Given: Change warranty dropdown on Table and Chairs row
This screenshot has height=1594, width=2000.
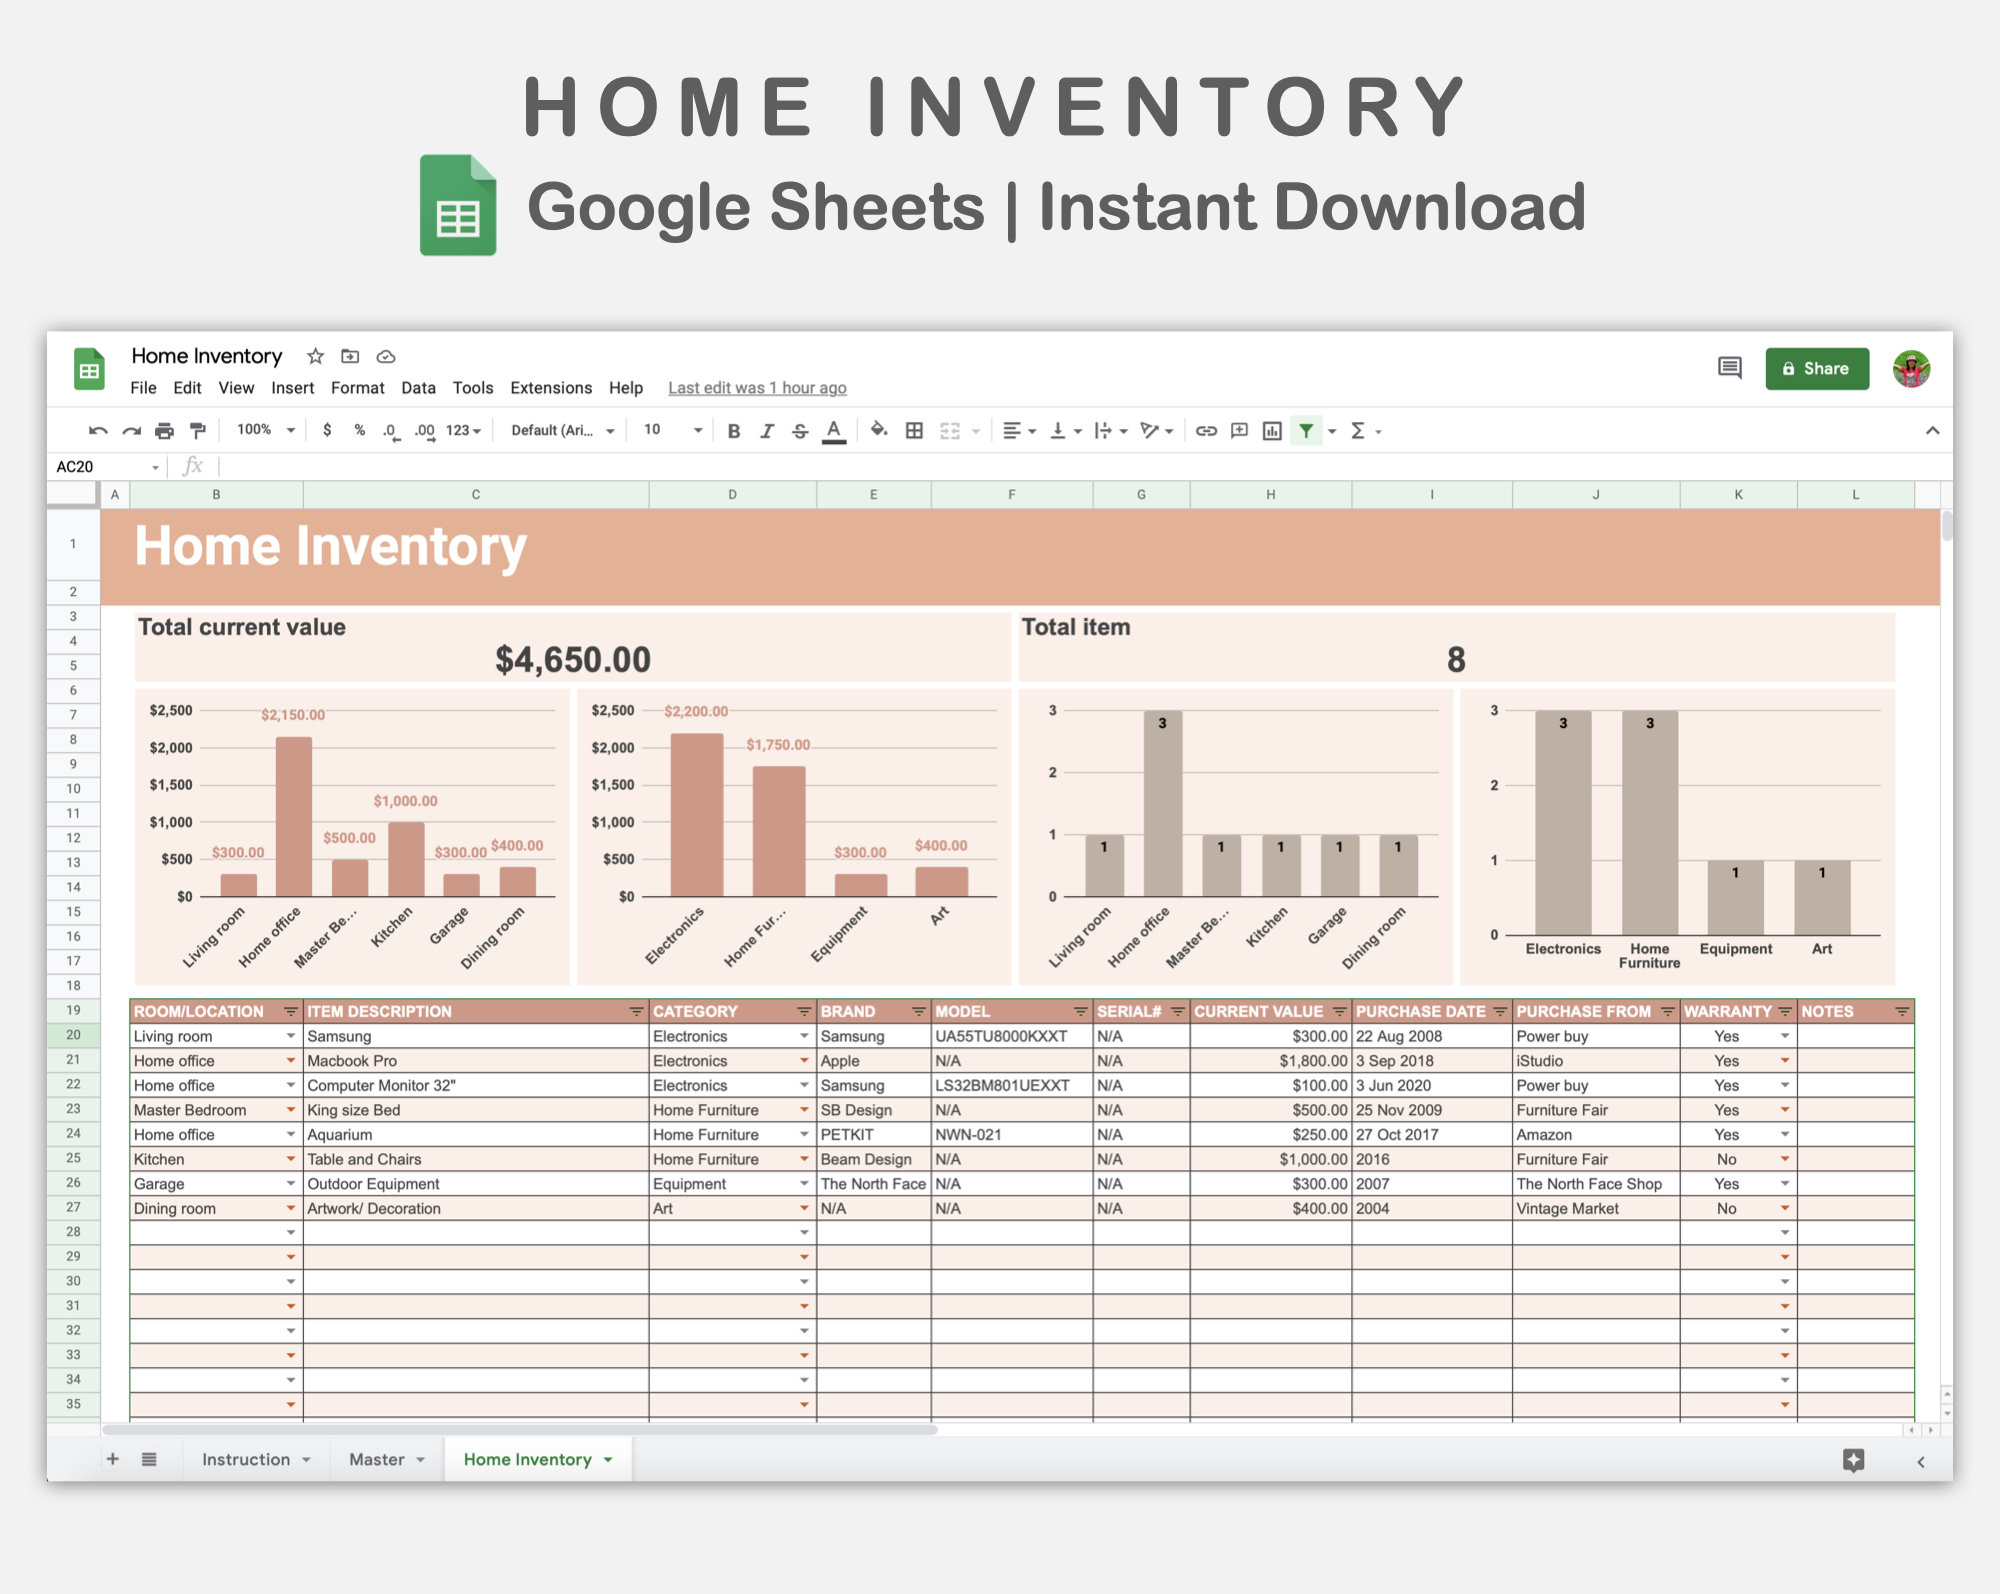Looking at the screenshot, I should pos(1786,1159).
